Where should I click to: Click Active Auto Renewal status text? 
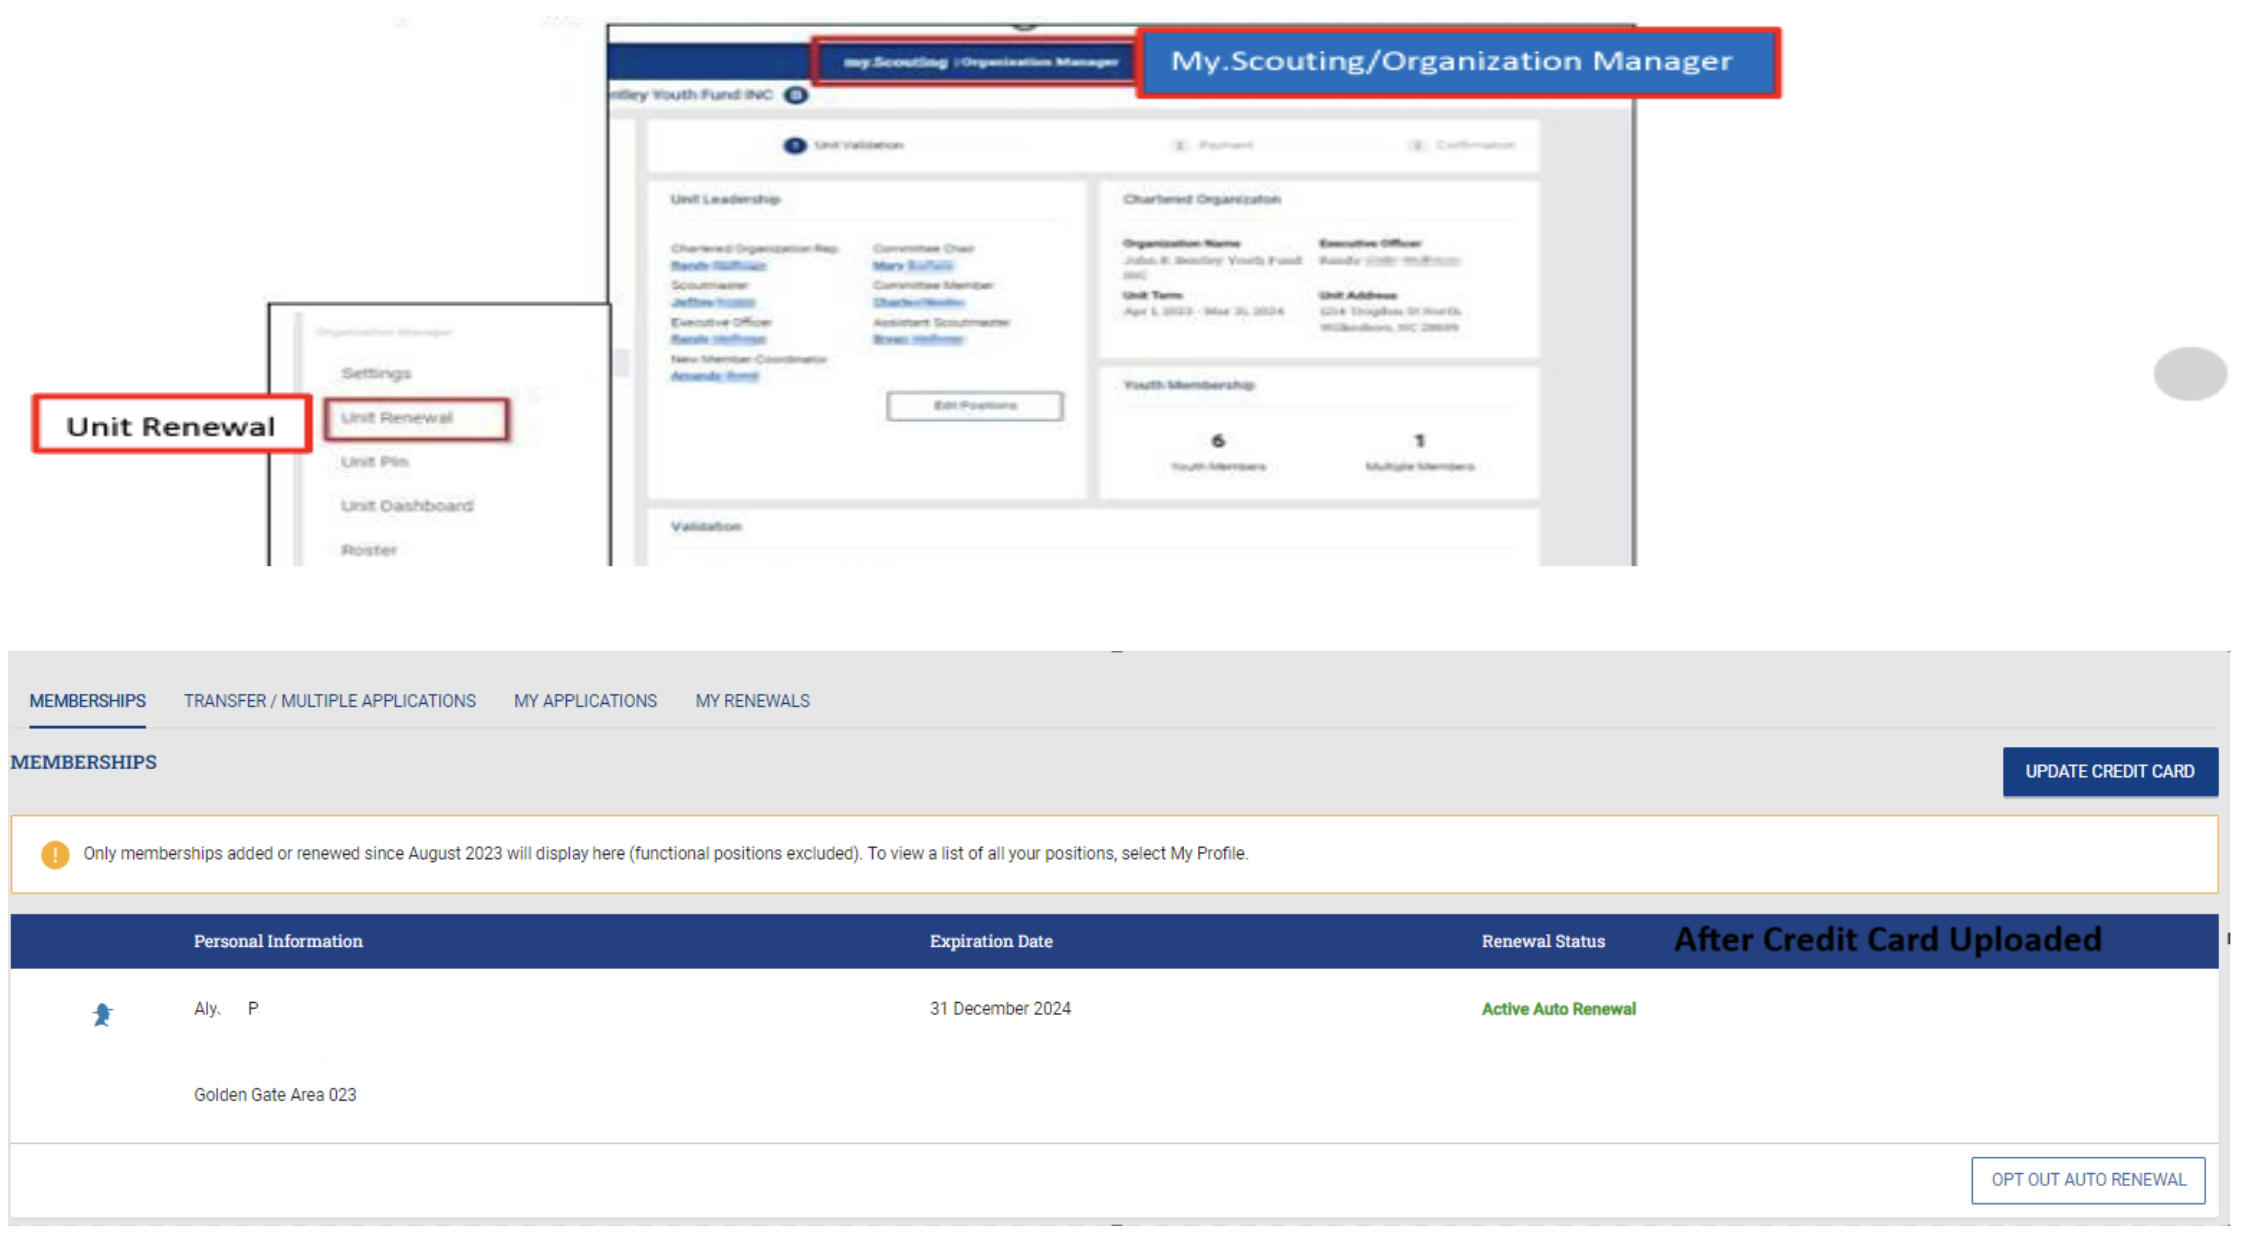(1558, 1009)
